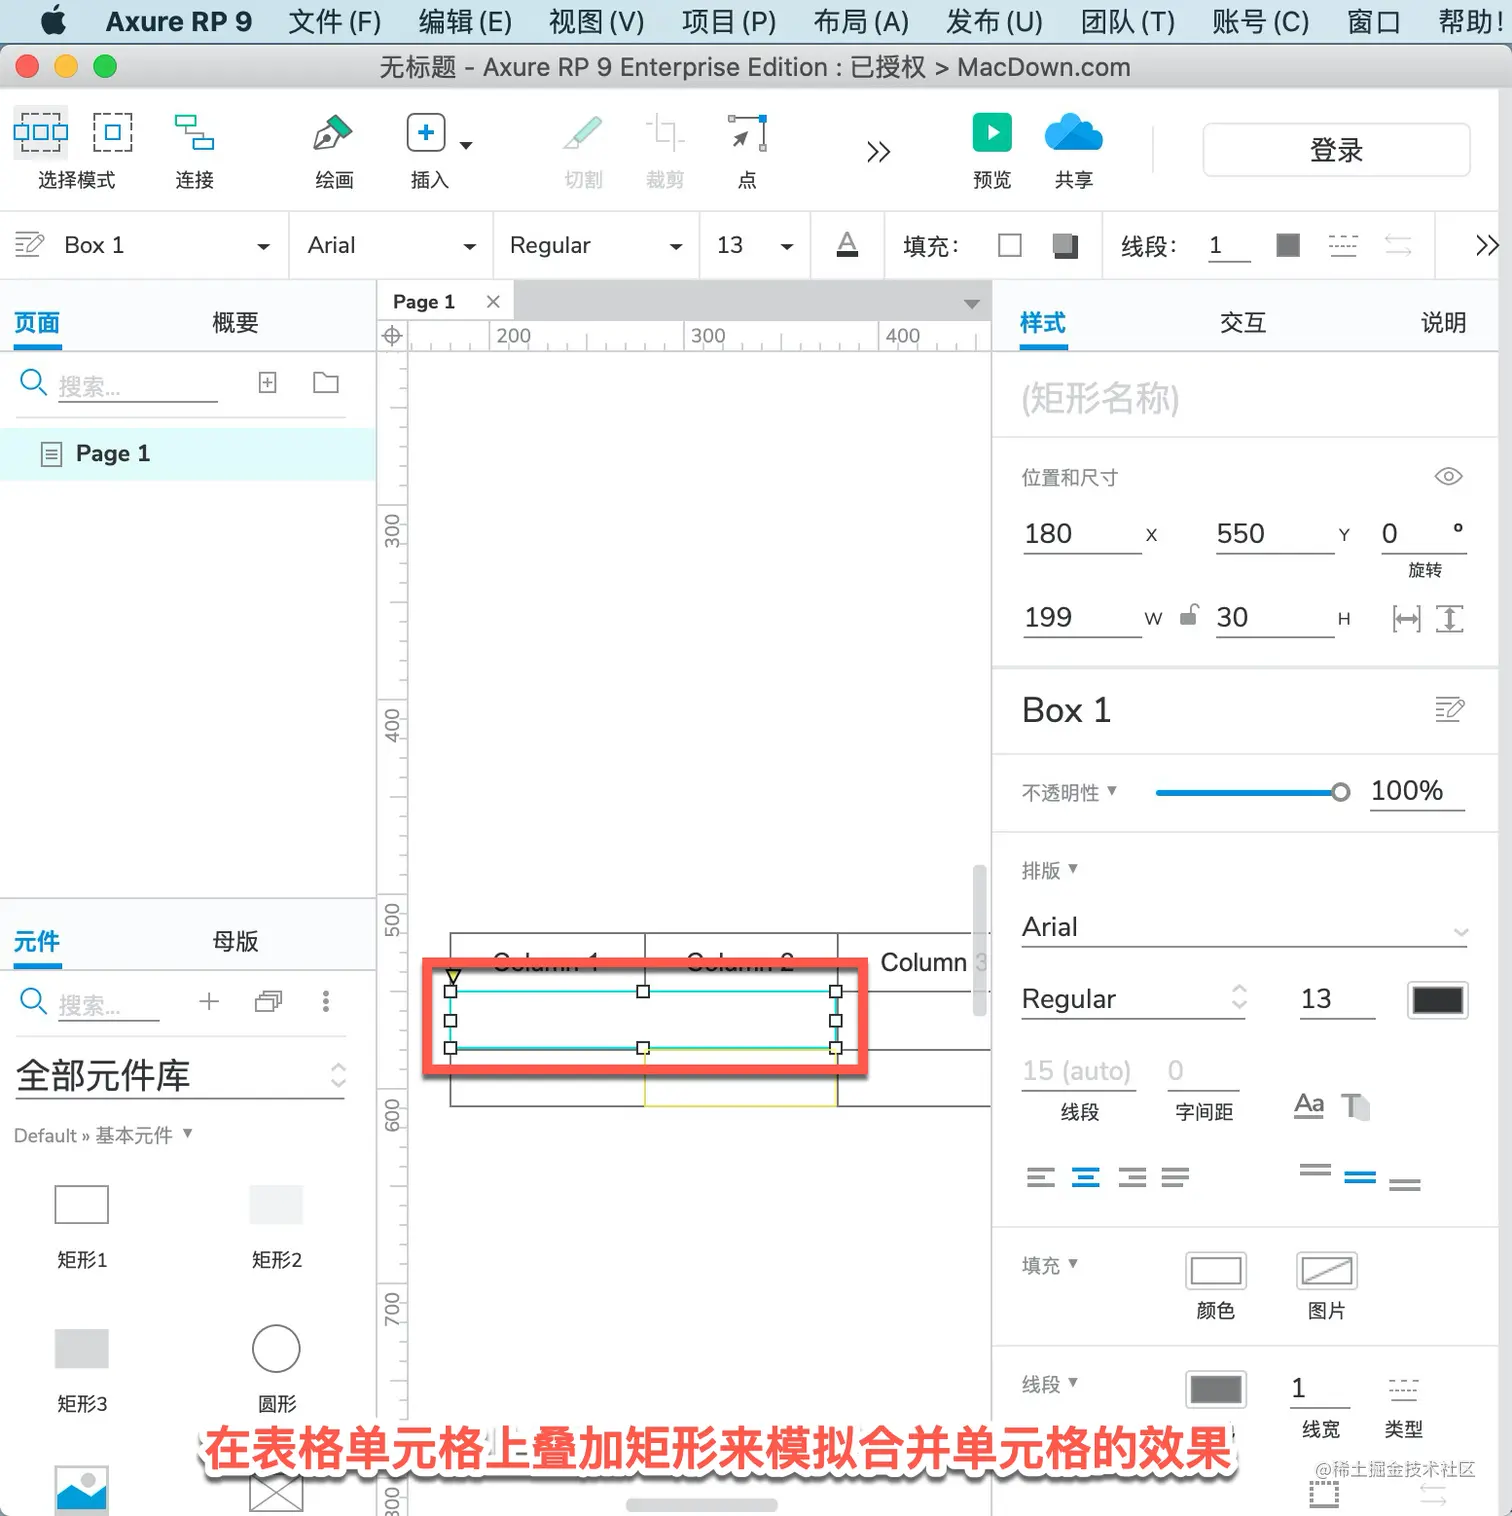Open the 发布 (U) menu
This screenshot has height=1516, width=1512.
point(994,21)
